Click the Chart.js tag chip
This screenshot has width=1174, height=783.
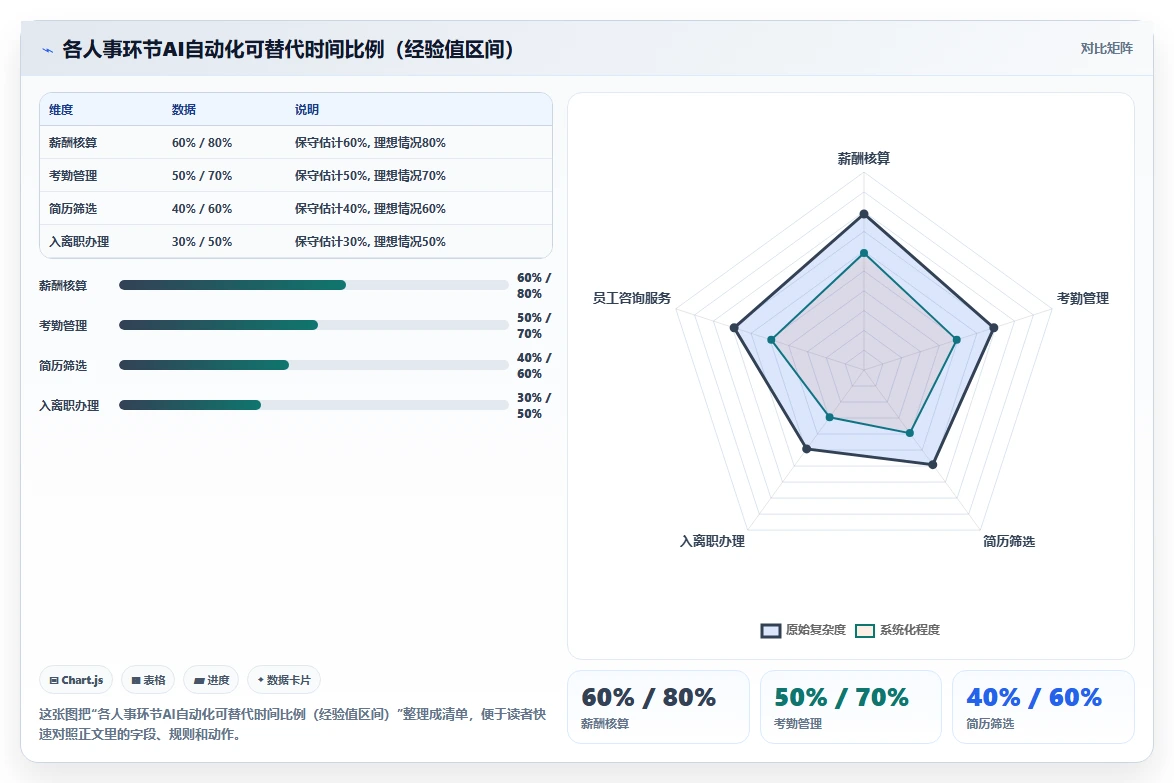76,680
